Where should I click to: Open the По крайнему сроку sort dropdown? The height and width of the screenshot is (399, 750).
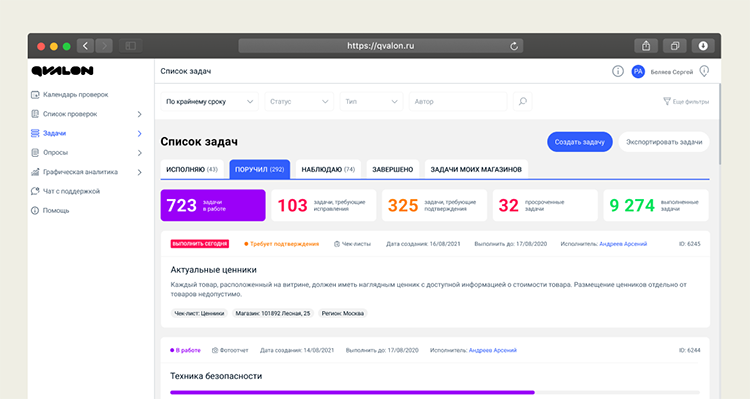pos(210,101)
